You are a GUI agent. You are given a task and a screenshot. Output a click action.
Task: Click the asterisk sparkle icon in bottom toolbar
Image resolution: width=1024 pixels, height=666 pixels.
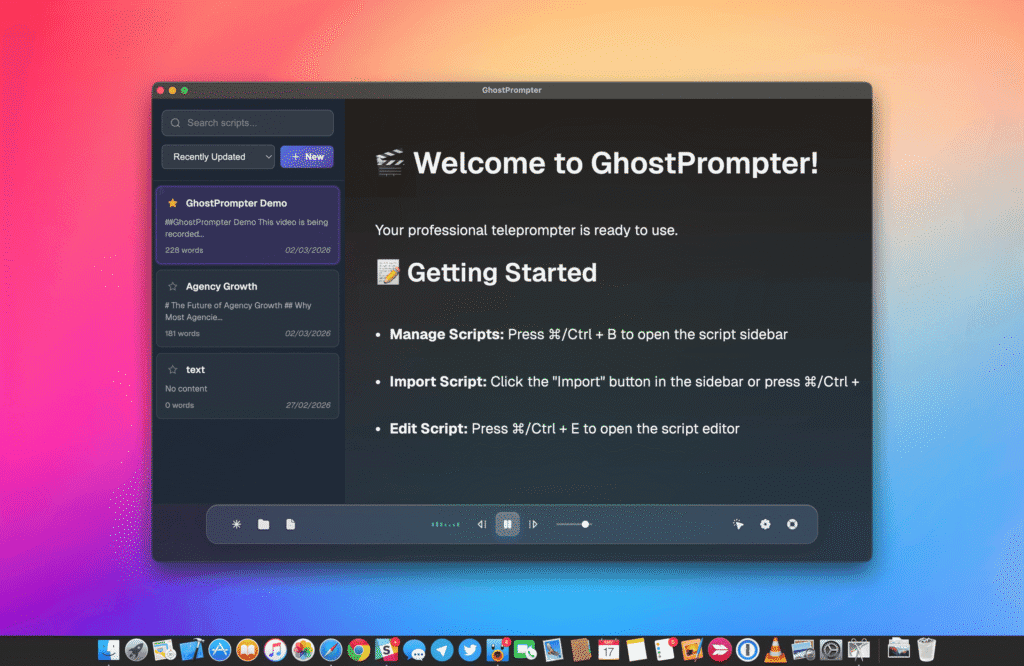point(236,524)
